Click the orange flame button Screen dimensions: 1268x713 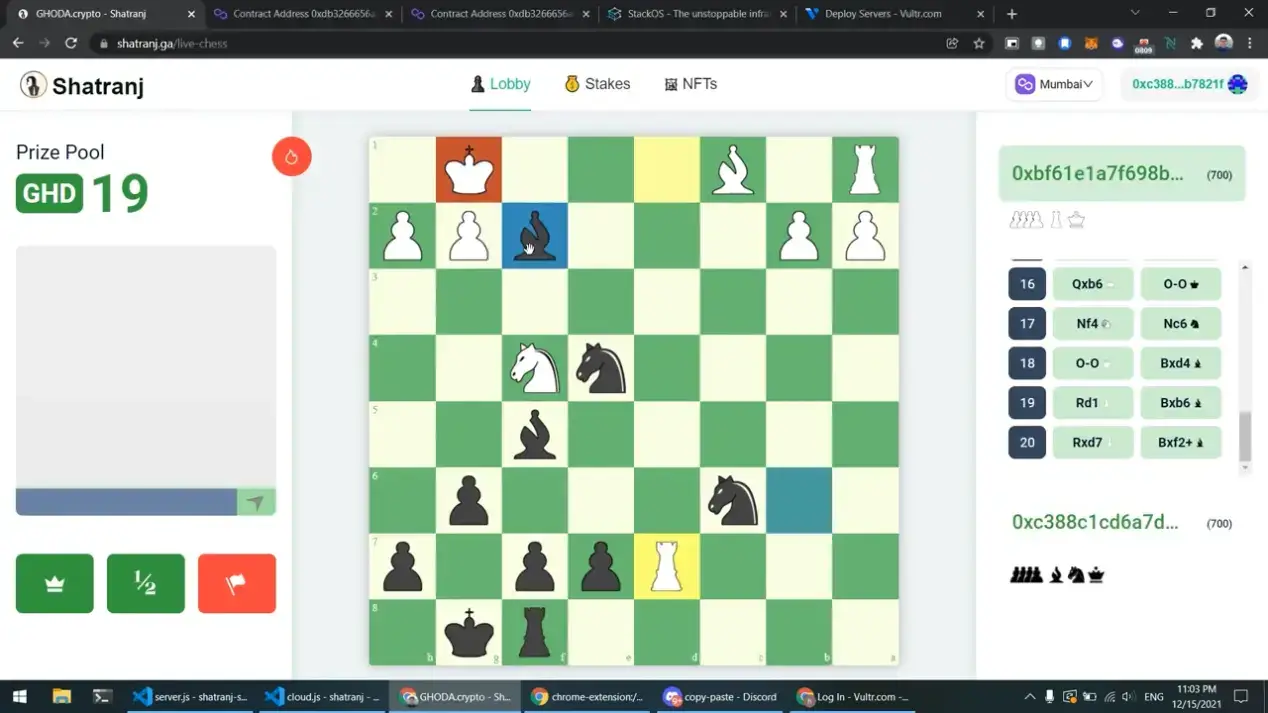pos(291,157)
